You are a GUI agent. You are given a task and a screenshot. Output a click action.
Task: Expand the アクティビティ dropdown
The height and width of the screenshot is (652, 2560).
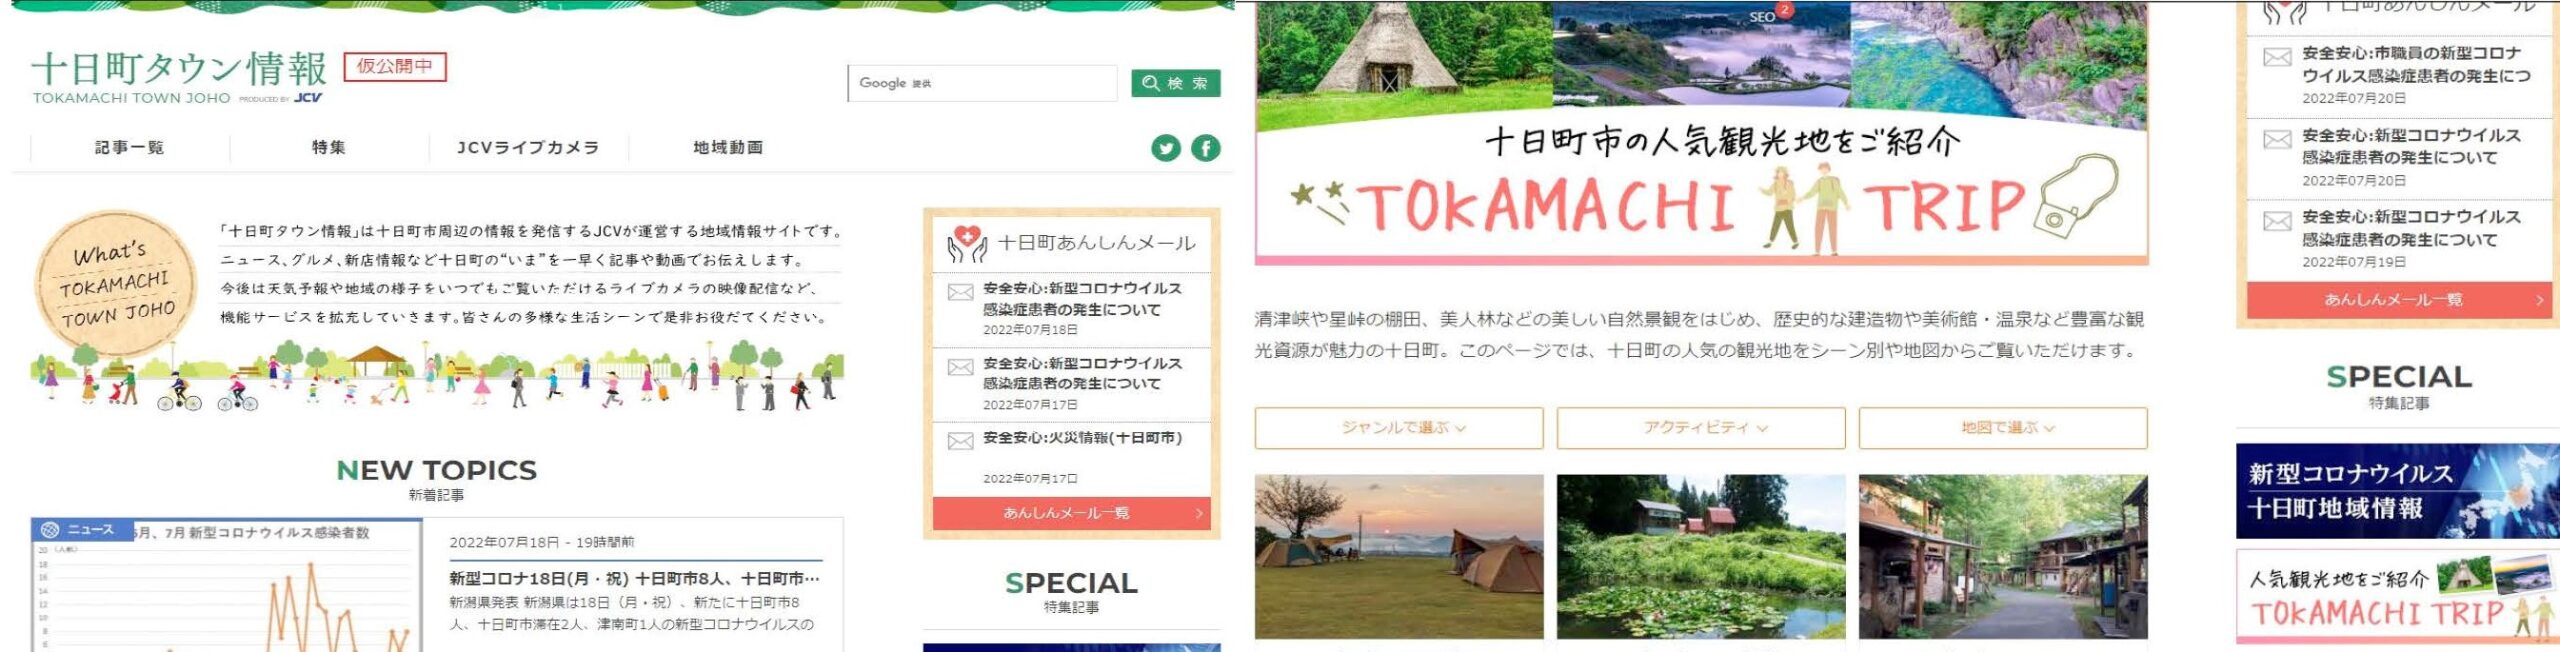coord(1701,428)
